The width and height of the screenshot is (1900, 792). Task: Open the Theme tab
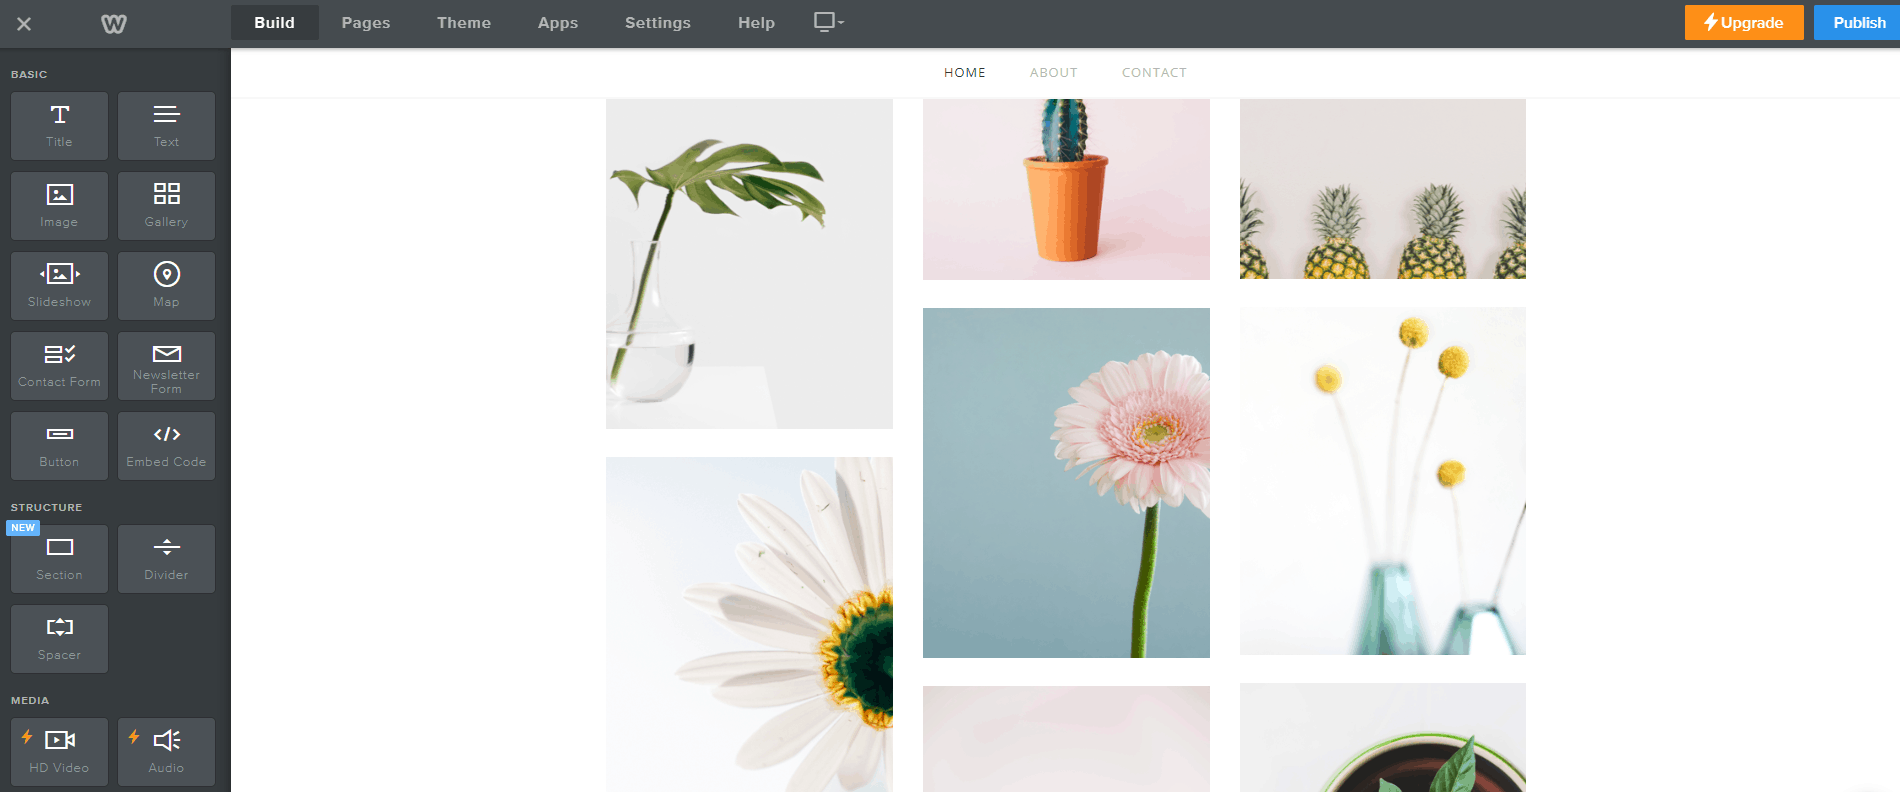coord(464,22)
